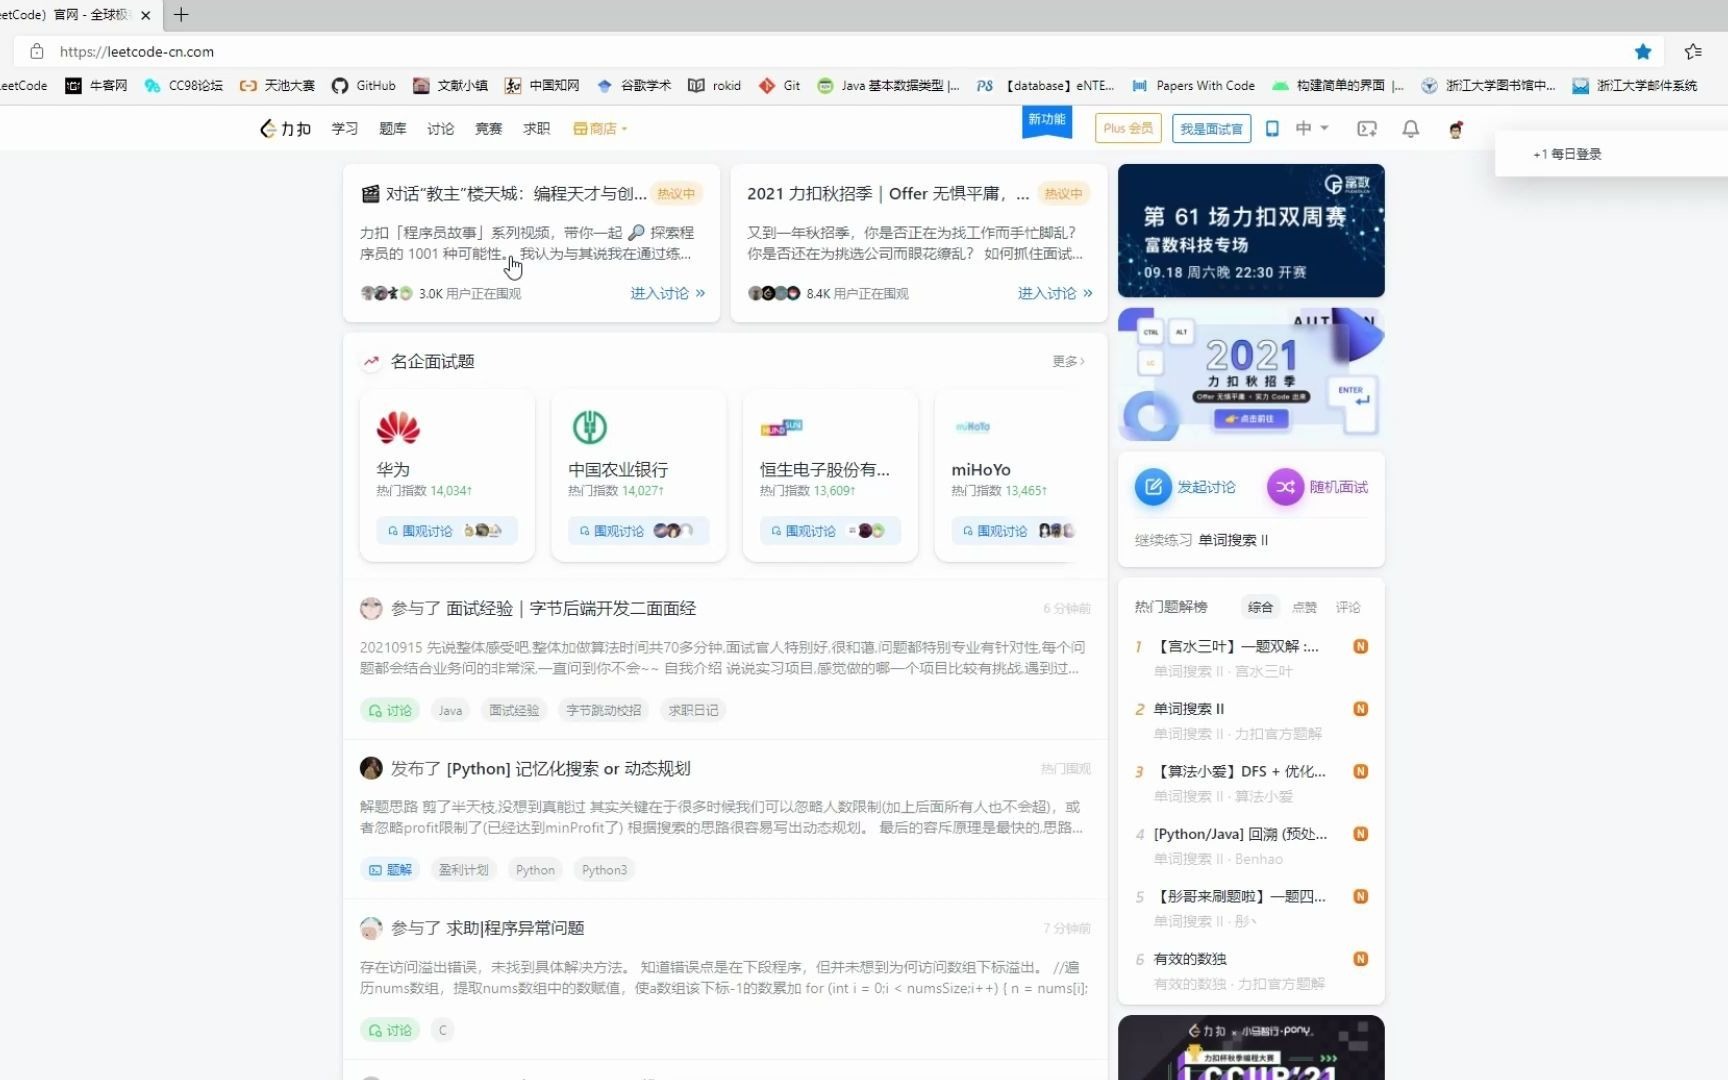Viewport: 1728px width, 1080px height.
Task: Open the 题库 menu item
Action: click(x=393, y=129)
